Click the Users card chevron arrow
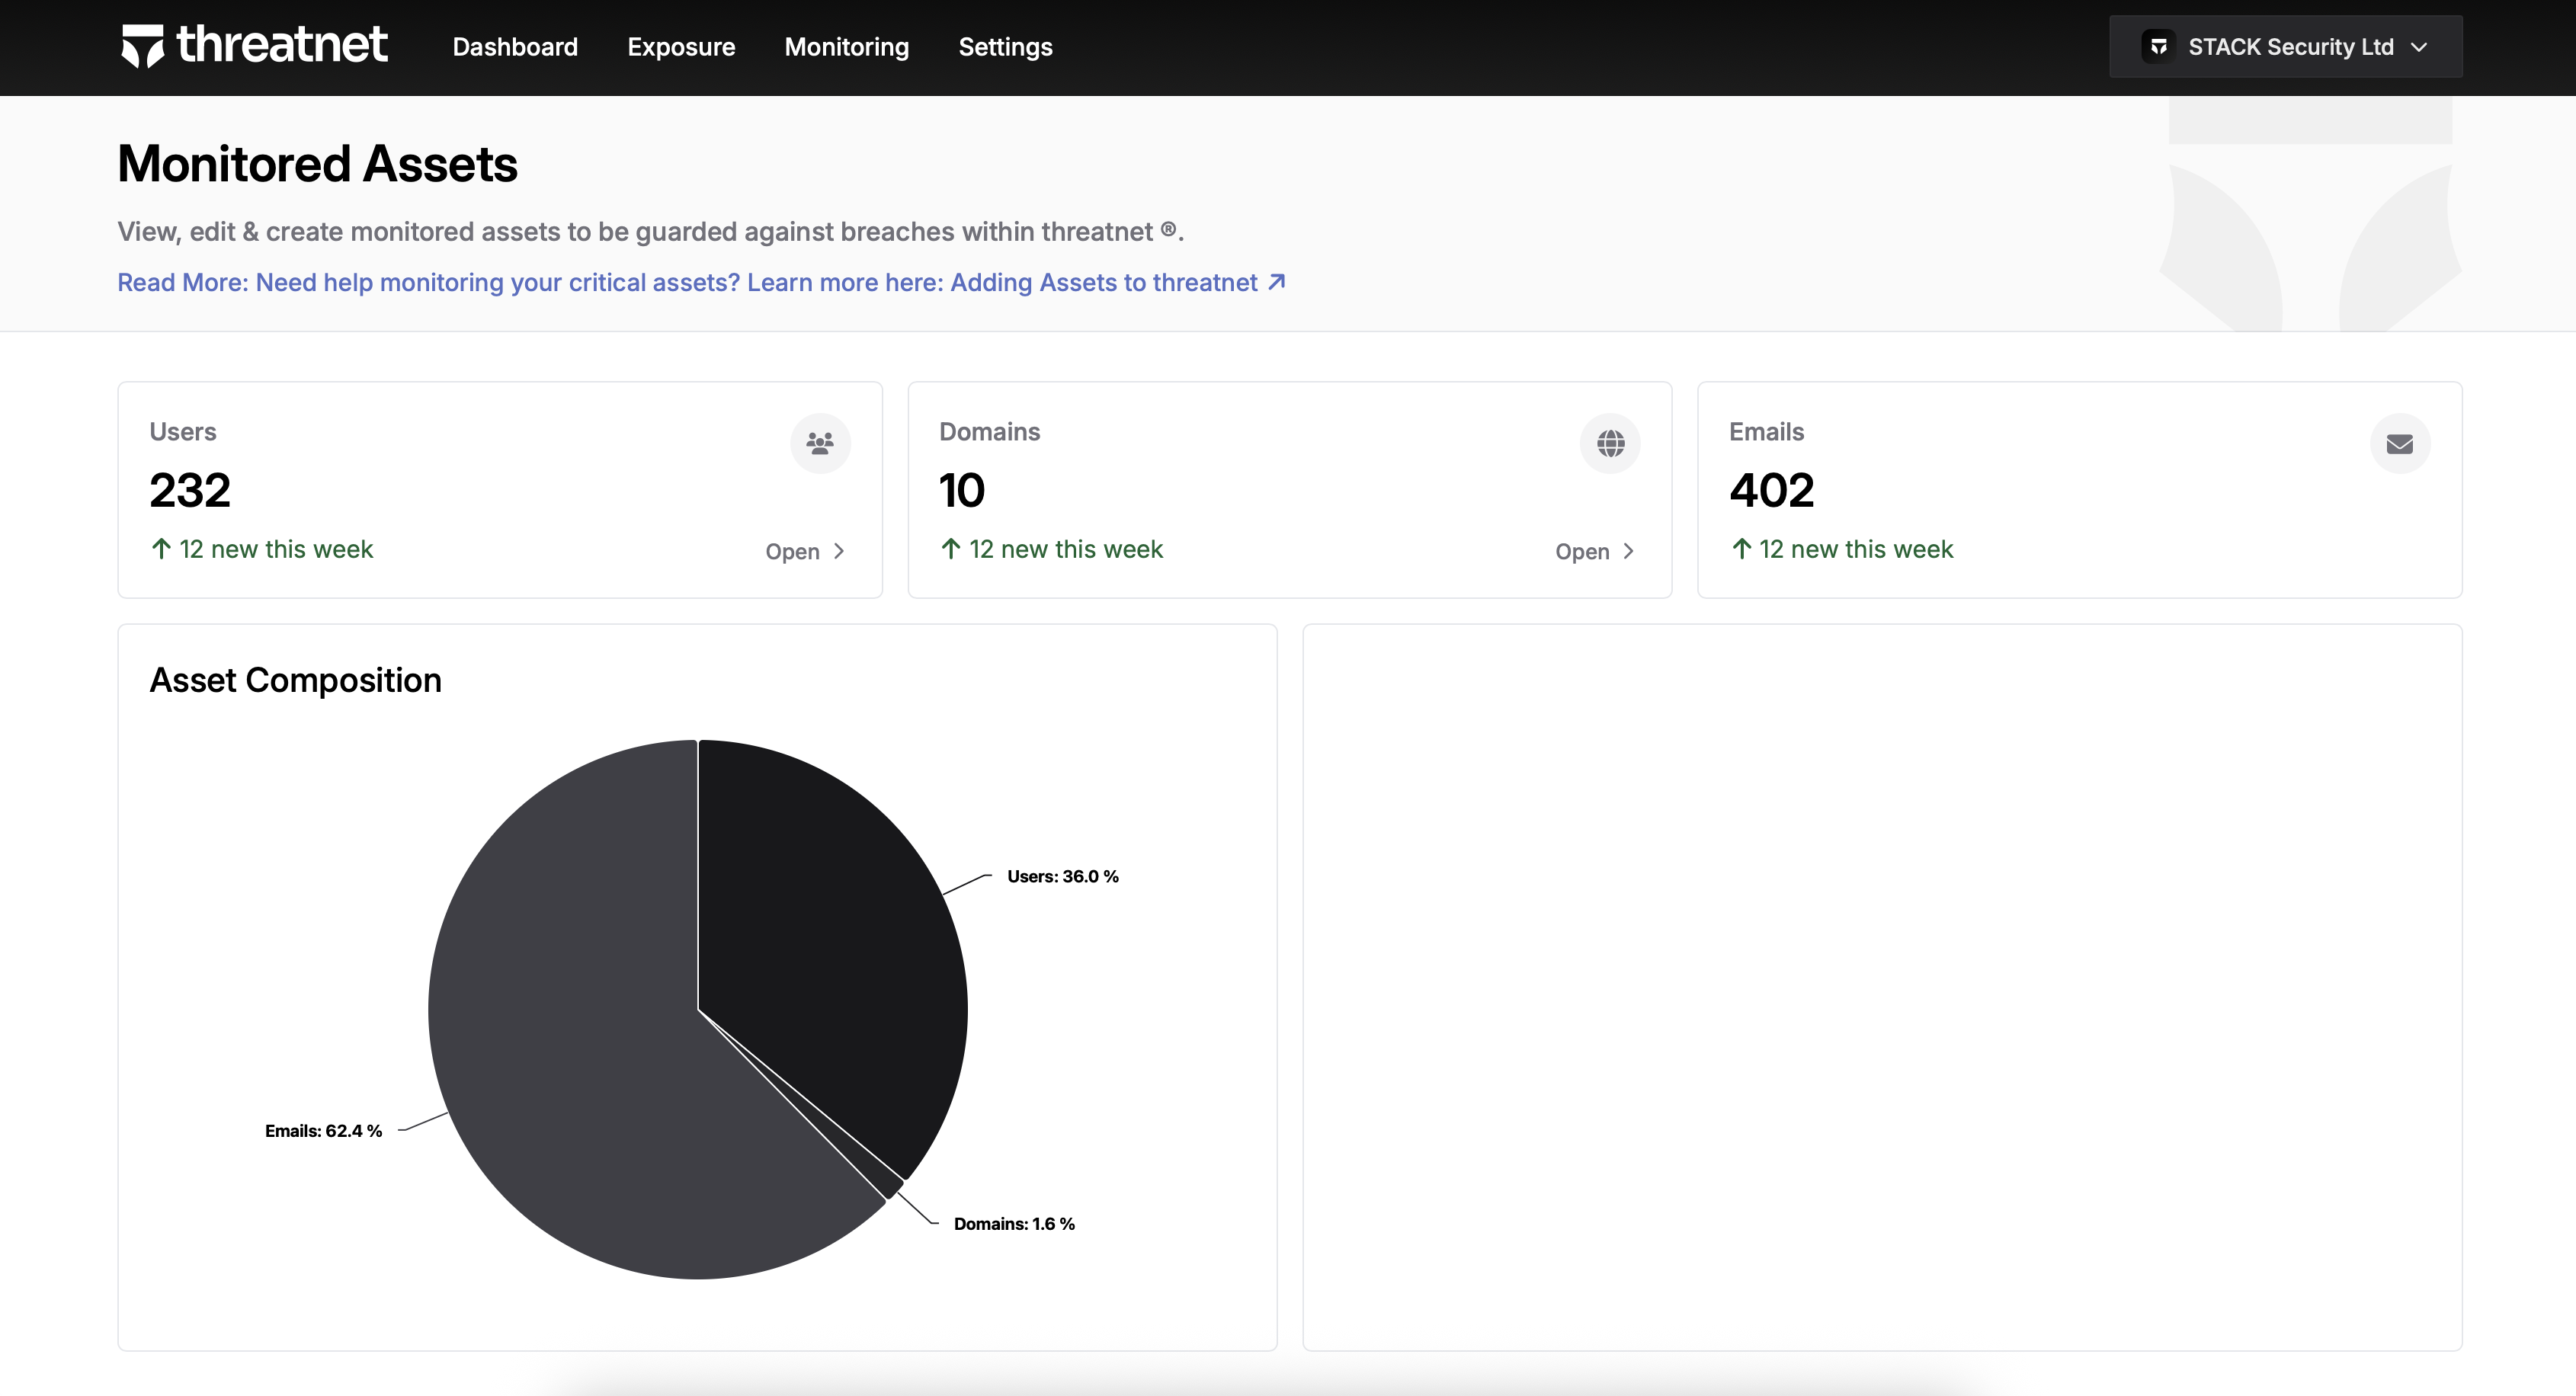Image resolution: width=2576 pixels, height=1396 pixels. coord(839,551)
